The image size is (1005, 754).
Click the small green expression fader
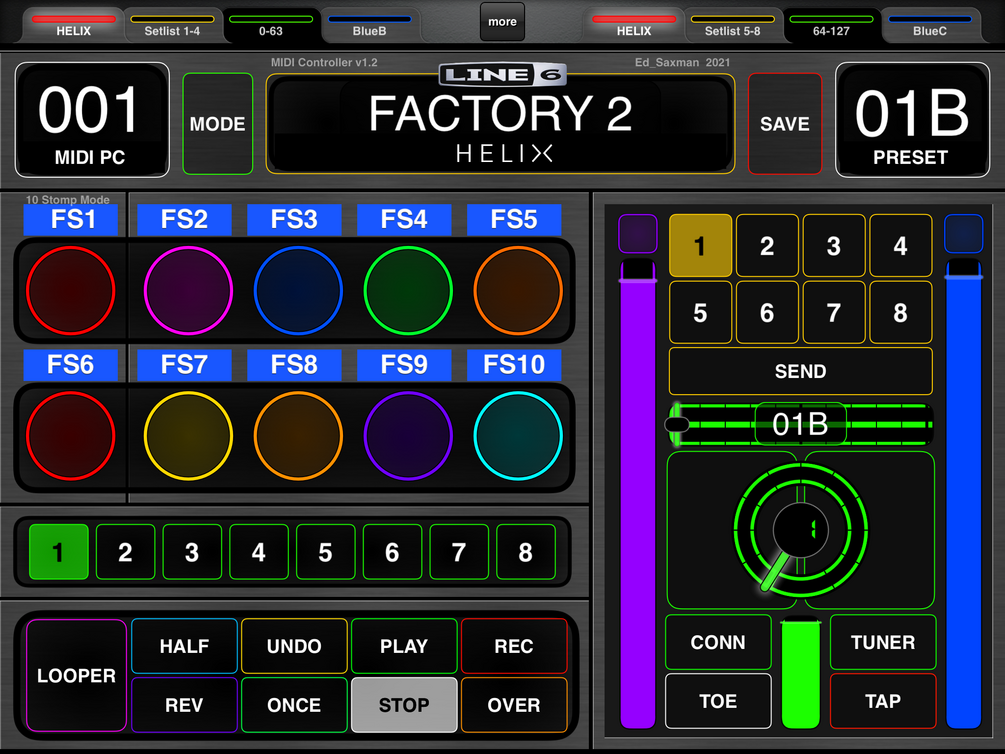801,673
